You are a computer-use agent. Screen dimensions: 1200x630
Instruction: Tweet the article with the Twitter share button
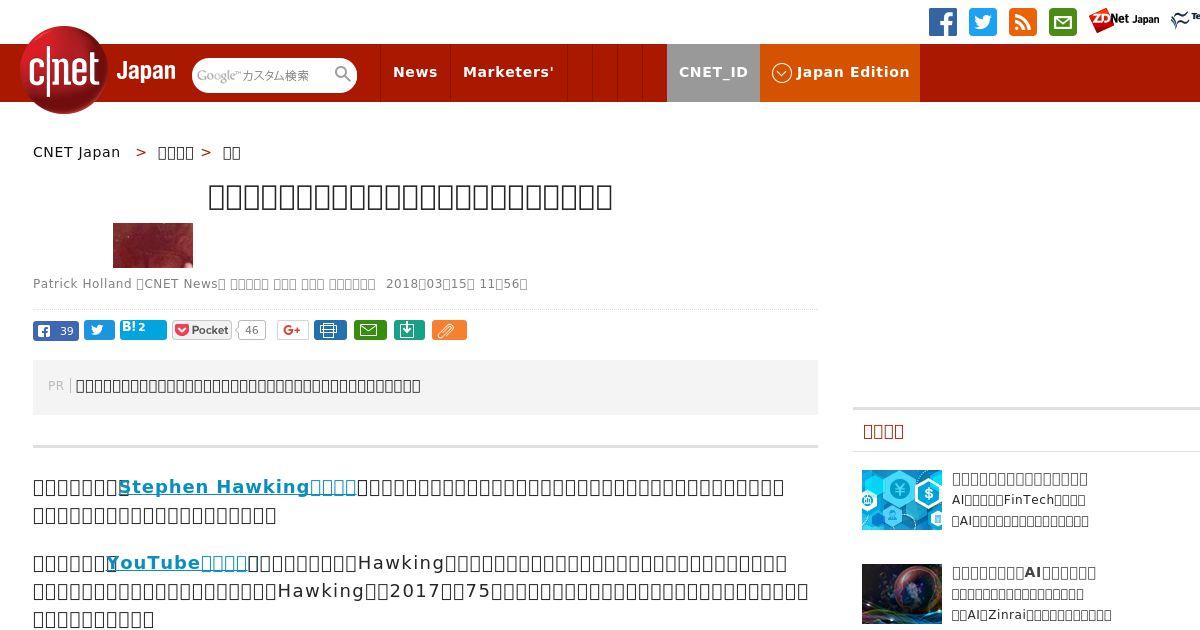[x=99, y=331]
